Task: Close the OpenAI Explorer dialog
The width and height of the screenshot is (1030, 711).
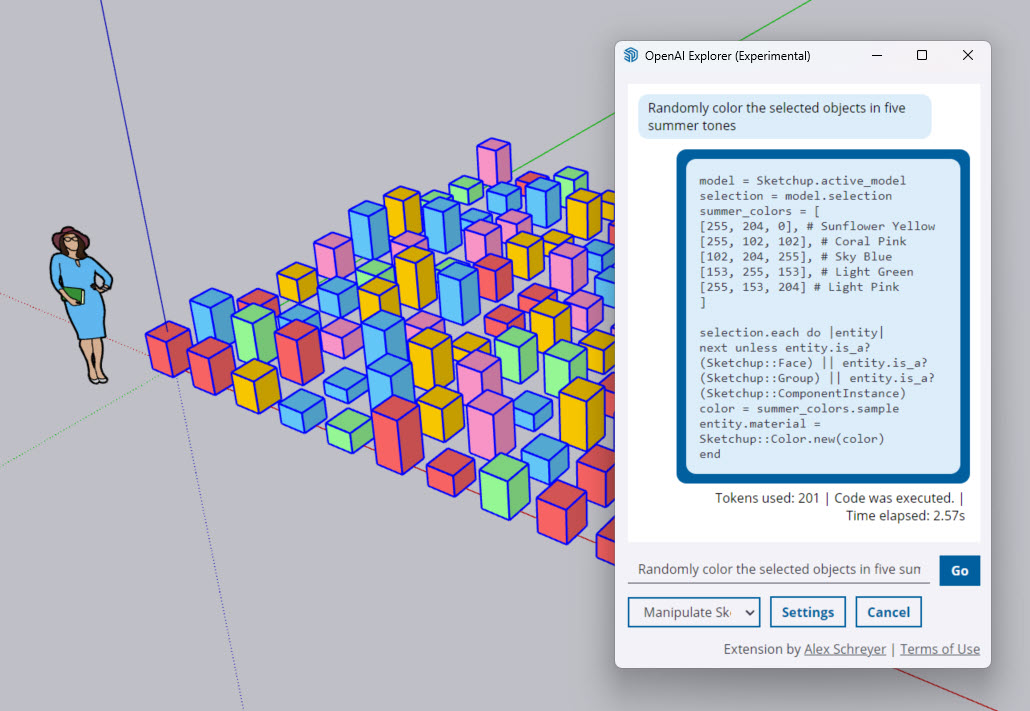Action: (x=967, y=56)
